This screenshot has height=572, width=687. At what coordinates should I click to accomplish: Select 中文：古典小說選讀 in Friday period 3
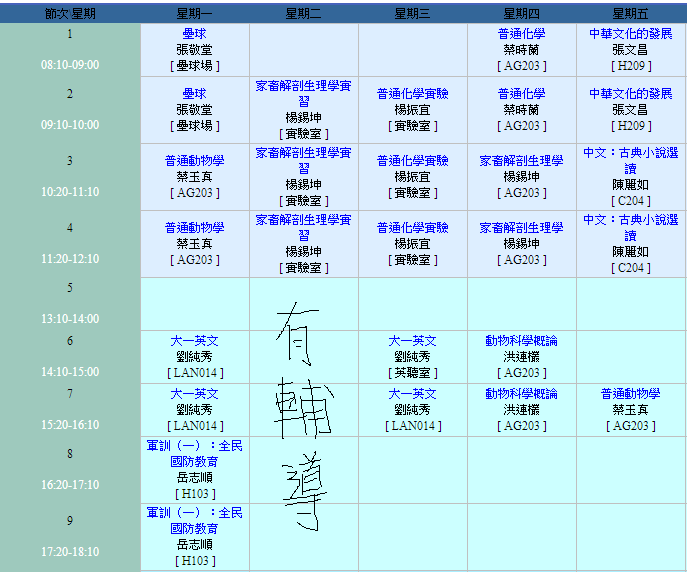[630, 161]
